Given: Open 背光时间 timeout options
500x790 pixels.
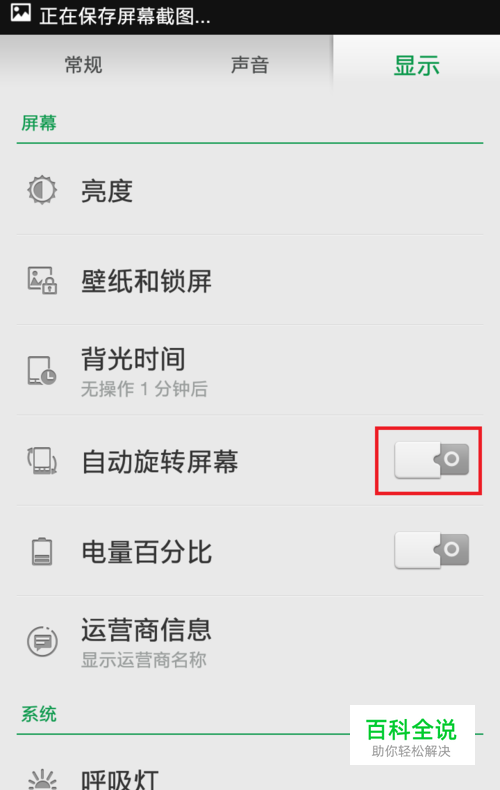Looking at the screenshot, I should click(x=250, y=370).
